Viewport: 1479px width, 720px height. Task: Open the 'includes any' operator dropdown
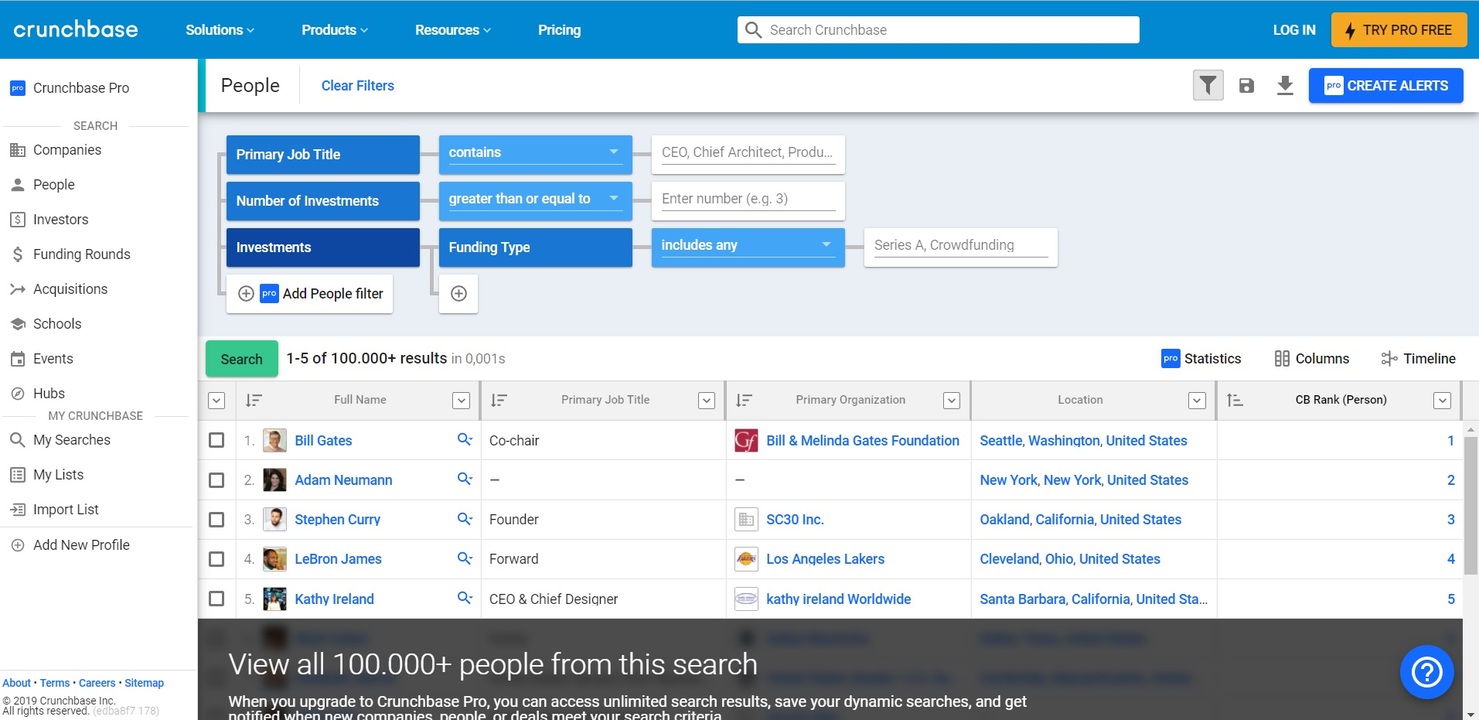click(x=748, y=246)
